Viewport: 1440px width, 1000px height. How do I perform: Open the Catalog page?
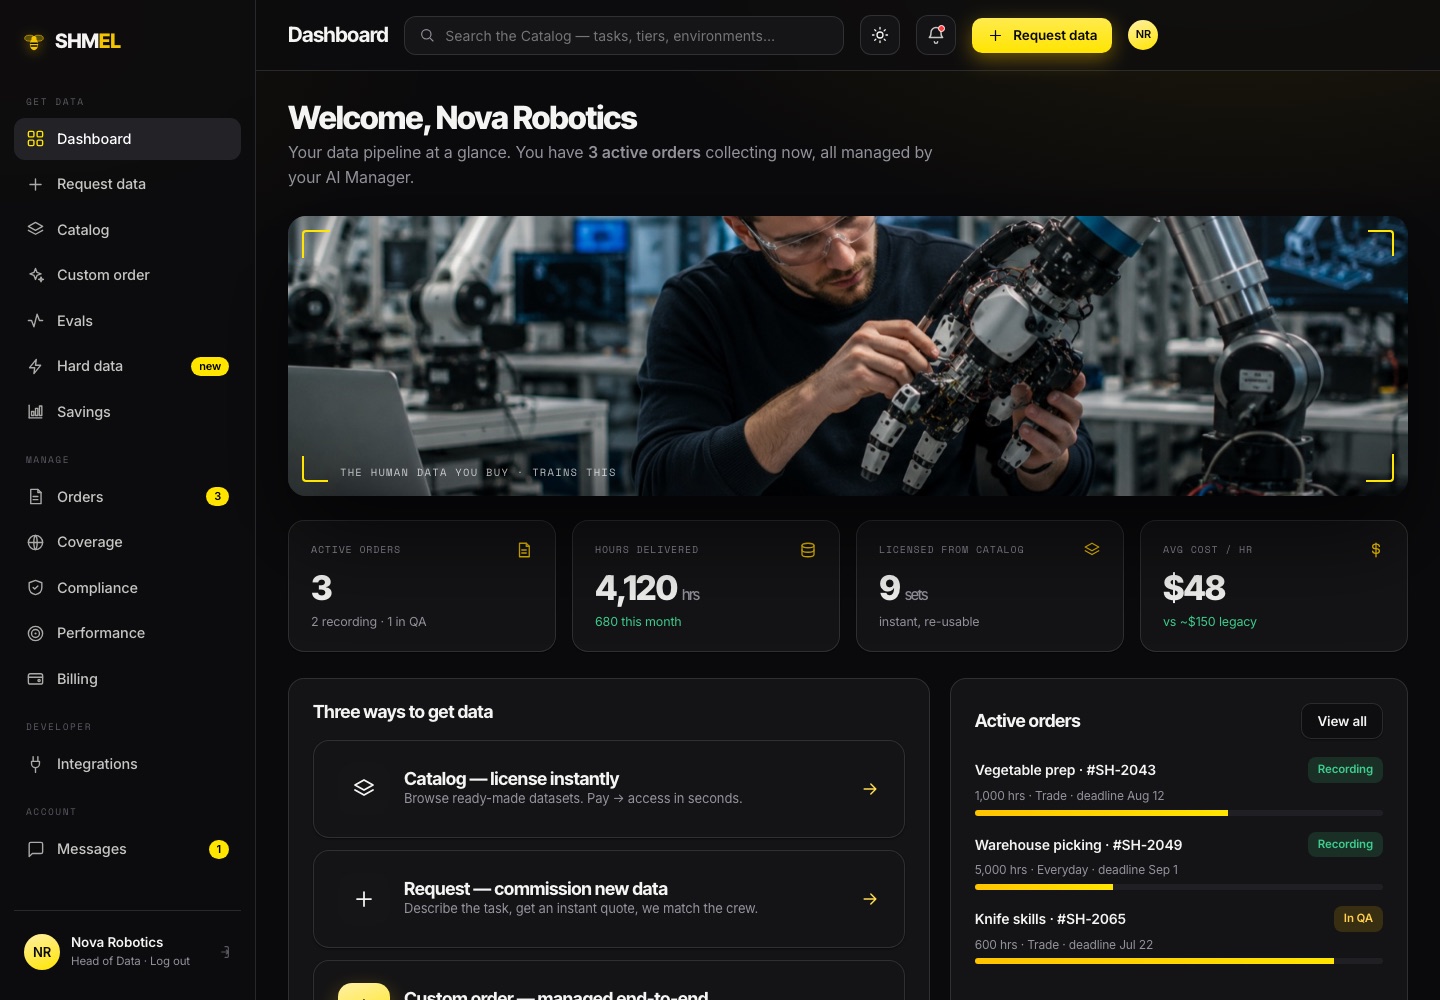point(127,230)
